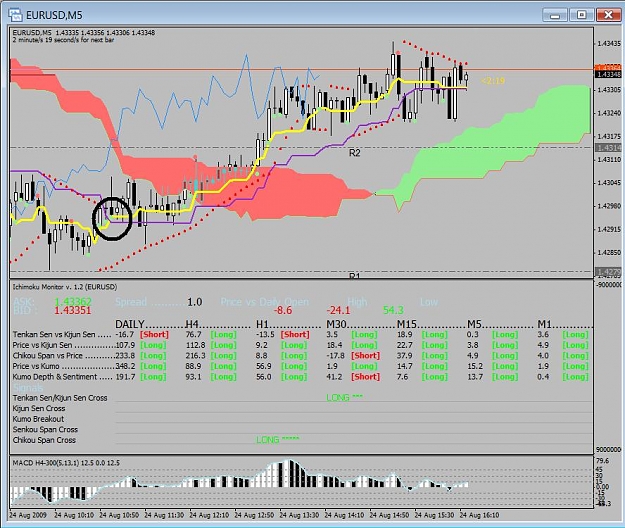Viewport: 625px width, 528px height.
Task: Click the black current price tag 1.43348
Action: click(608, 75)
